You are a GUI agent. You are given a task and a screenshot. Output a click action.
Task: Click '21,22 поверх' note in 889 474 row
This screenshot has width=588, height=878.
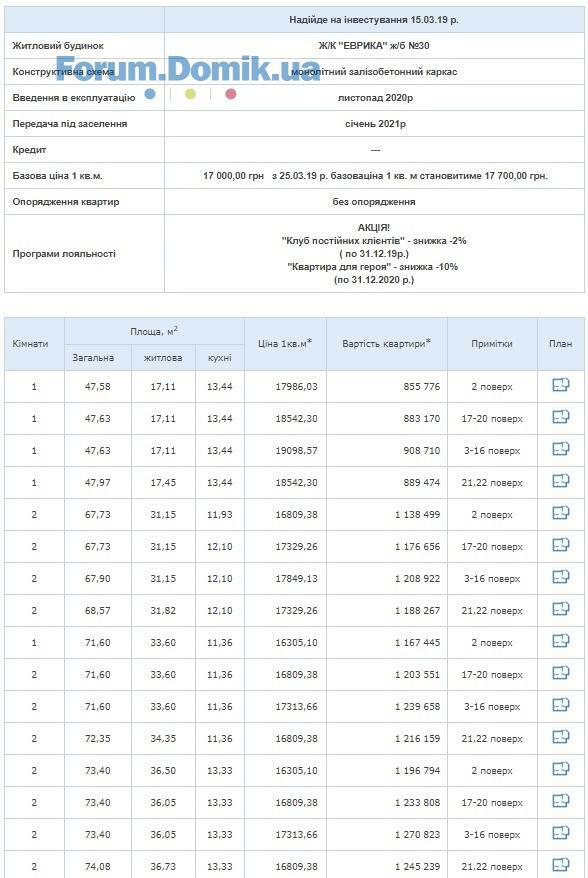click(x=492, y=482)
